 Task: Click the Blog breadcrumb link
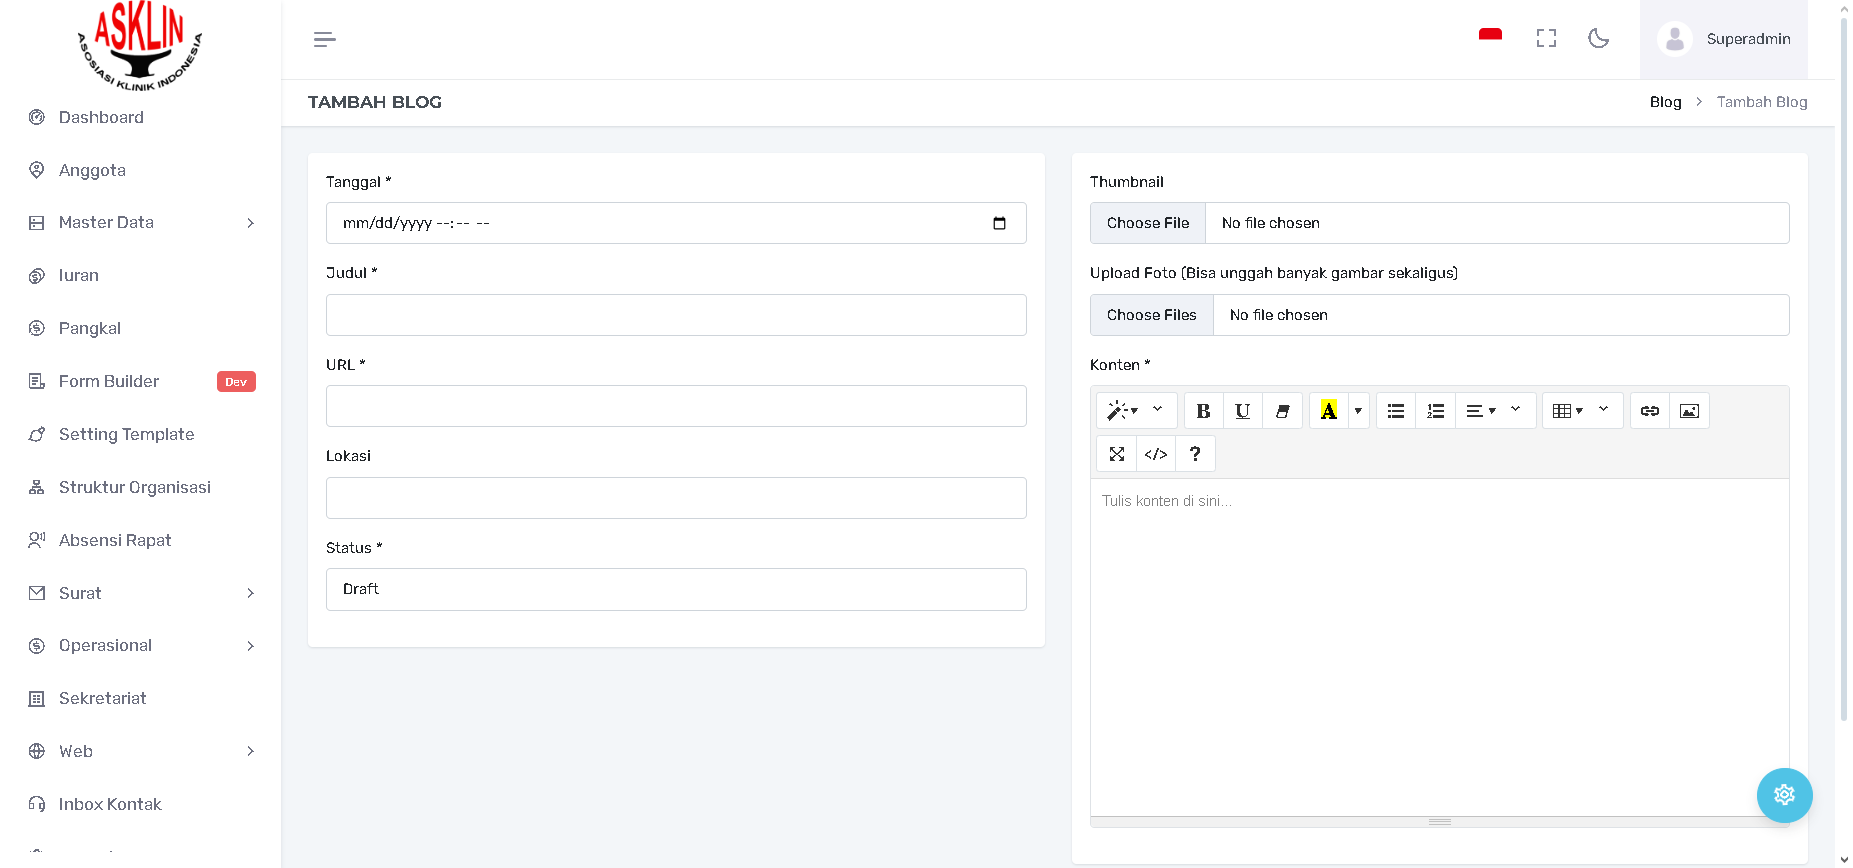[1665, 102]
